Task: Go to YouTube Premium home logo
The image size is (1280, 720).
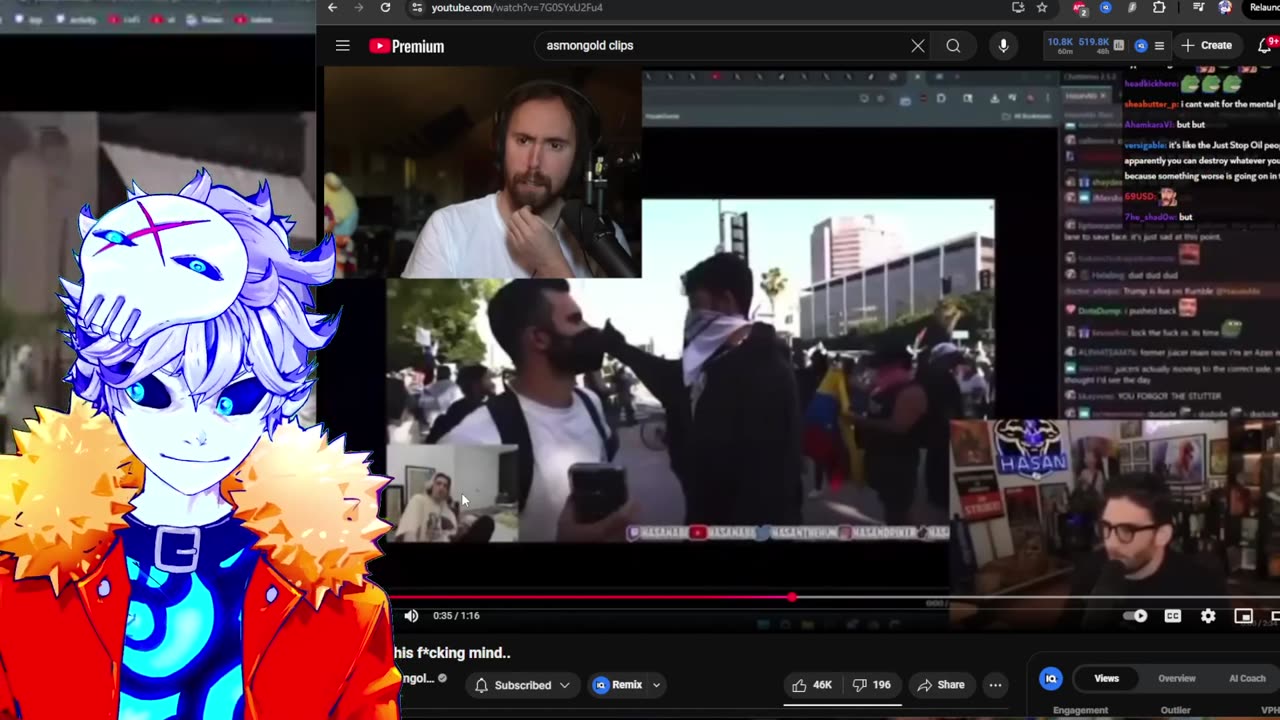Action: point(406,46)
